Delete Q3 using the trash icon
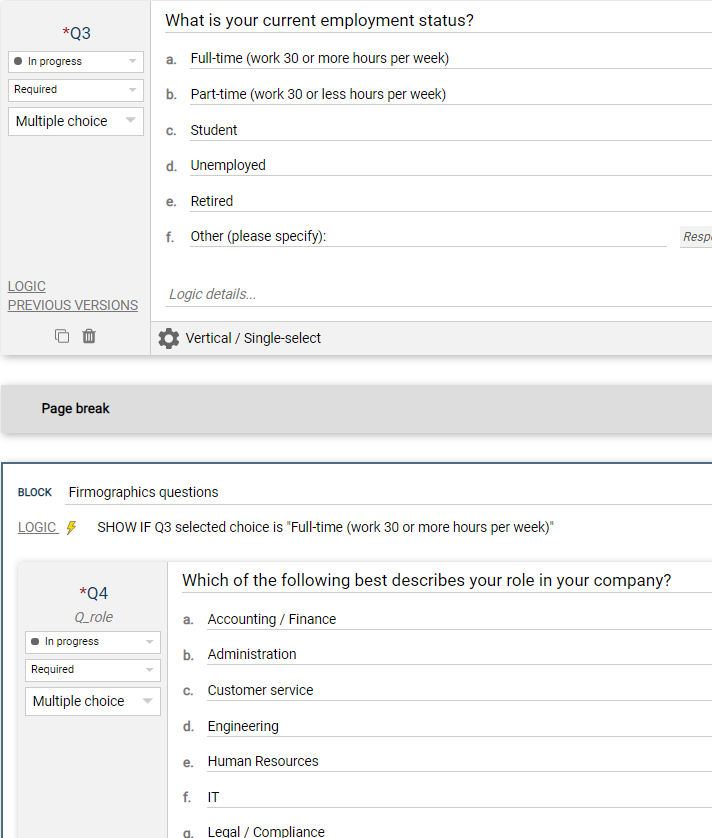This screenshot has height=838, width=712. (89, 336)
